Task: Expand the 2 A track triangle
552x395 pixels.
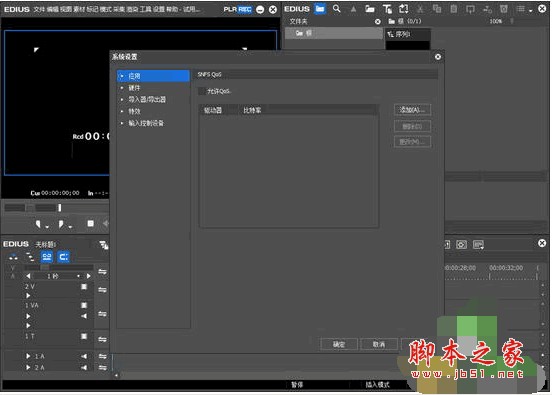Action: tap(28, 368)
